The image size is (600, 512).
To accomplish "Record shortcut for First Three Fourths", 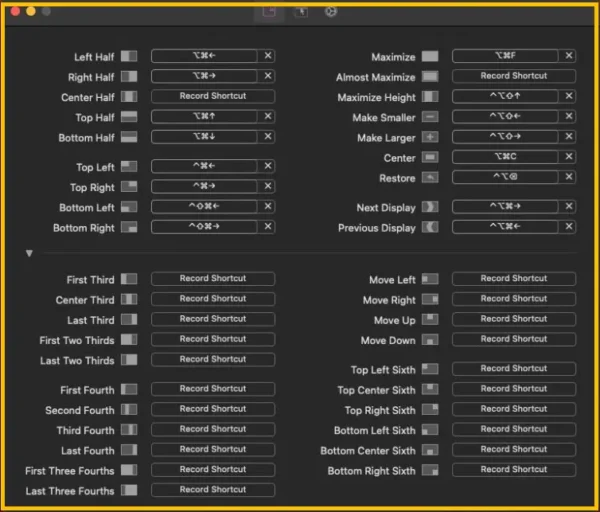I will coord(213,470).
